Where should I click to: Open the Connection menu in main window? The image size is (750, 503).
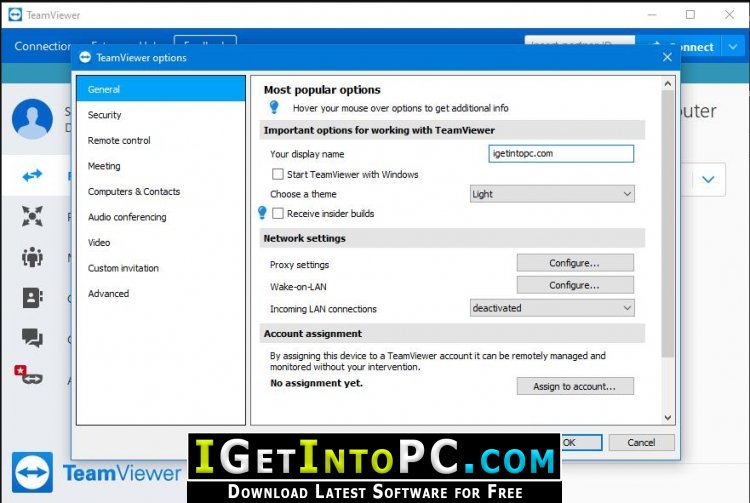pyautogui.click(x=43, y=46)
